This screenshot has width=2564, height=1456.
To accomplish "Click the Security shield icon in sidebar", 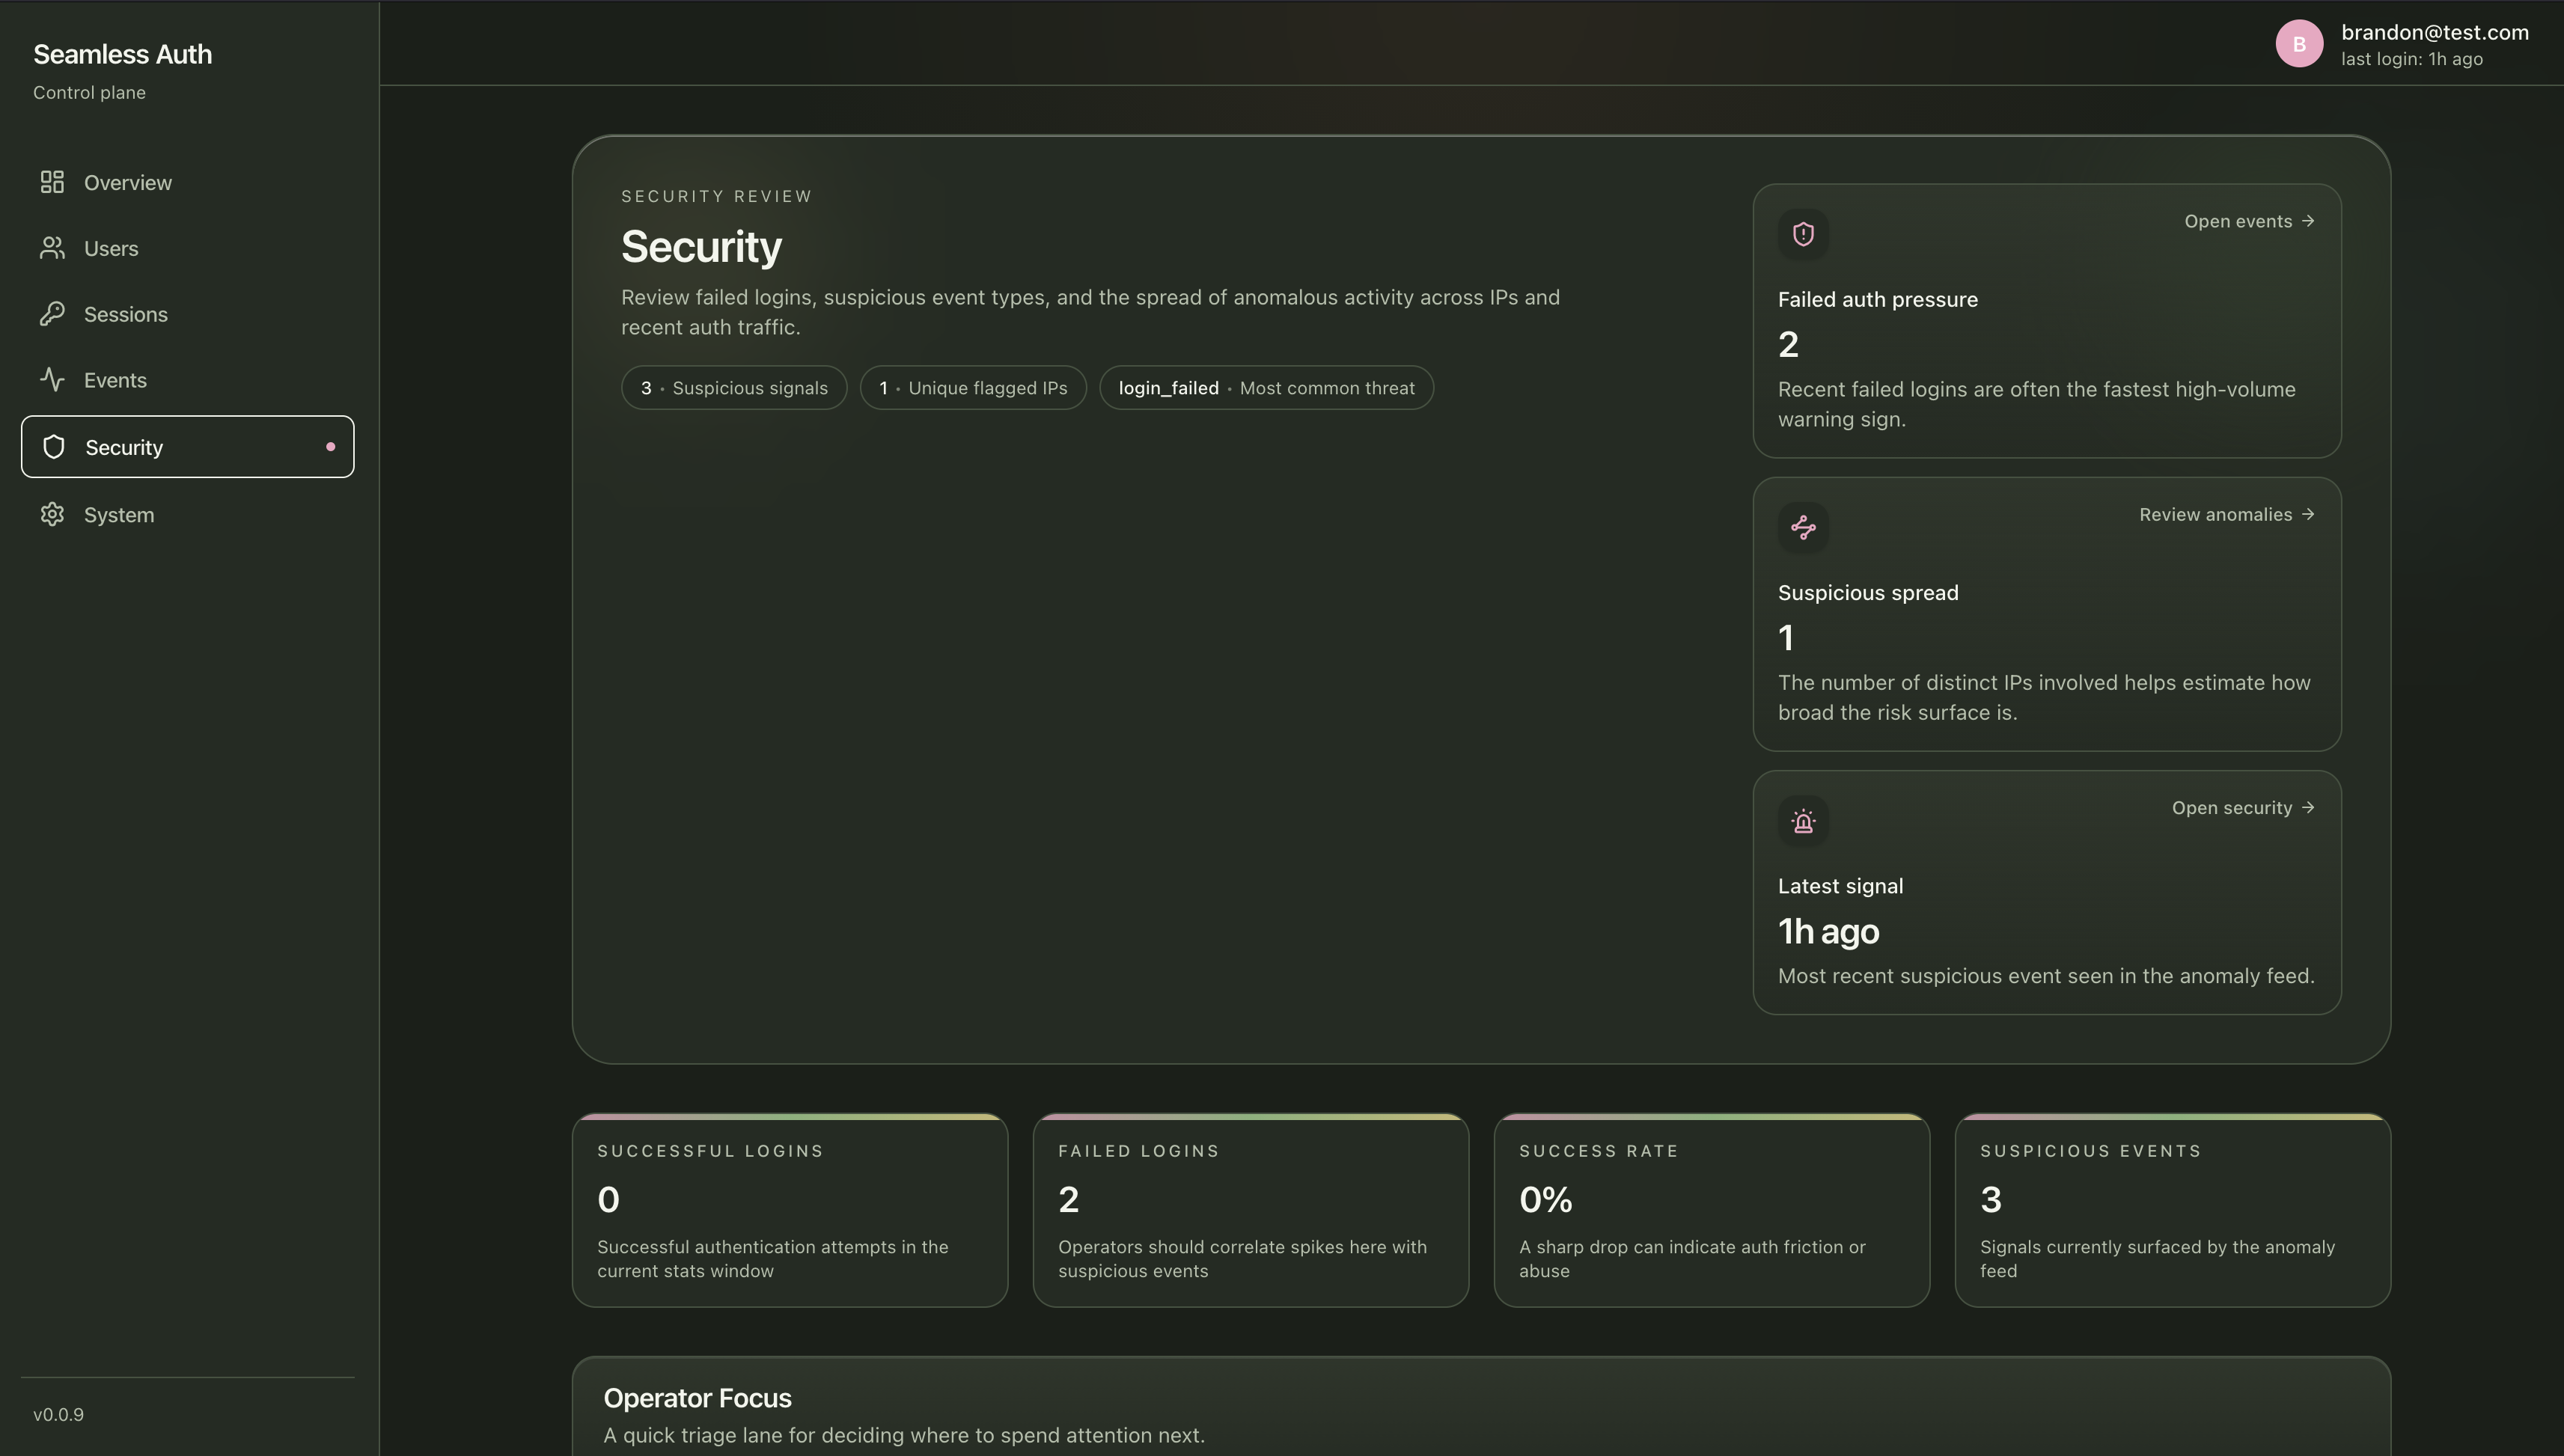I will (54, 447).
